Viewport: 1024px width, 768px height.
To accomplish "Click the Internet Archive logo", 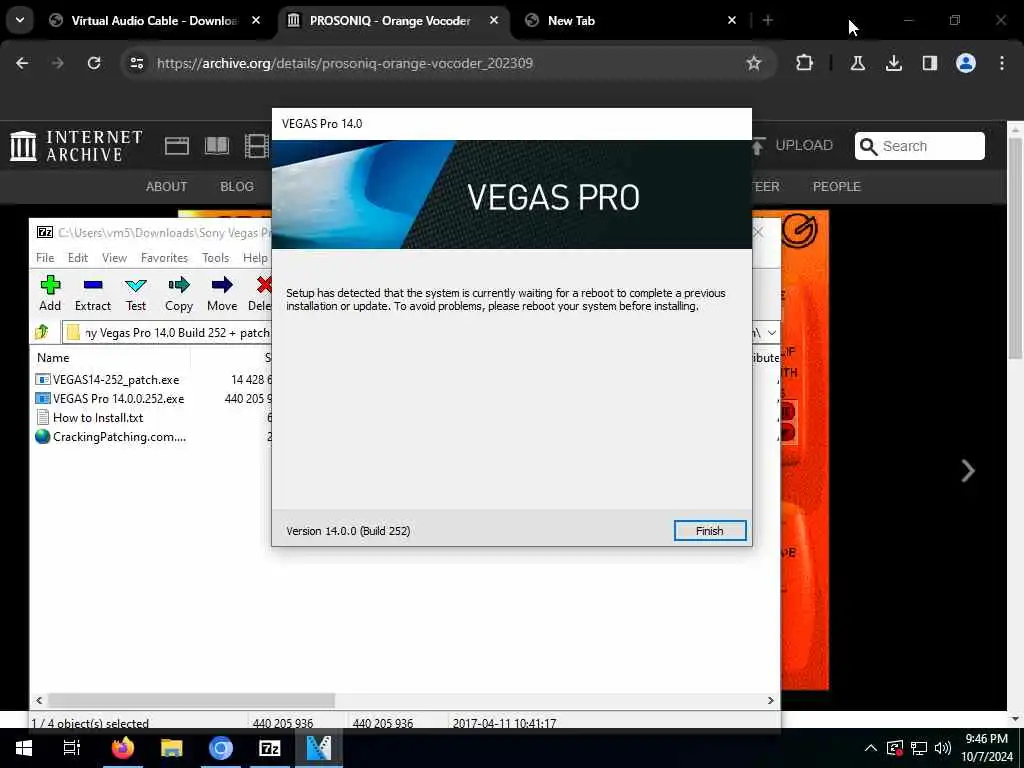I will coord(76,146).
